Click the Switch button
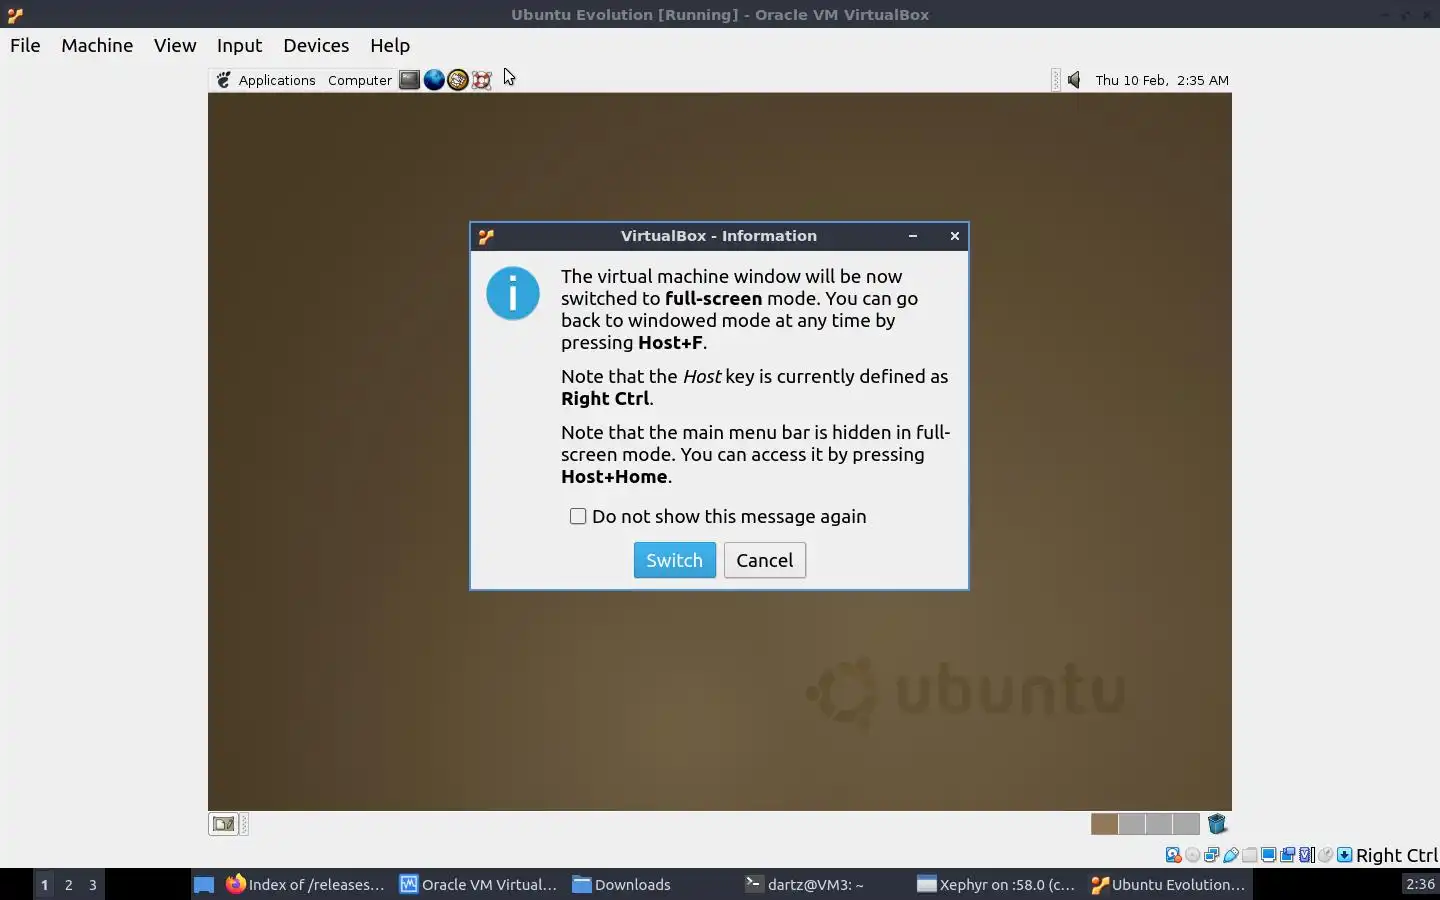The width and height of the screenshot is (1440, 900). tap(675, 560)
